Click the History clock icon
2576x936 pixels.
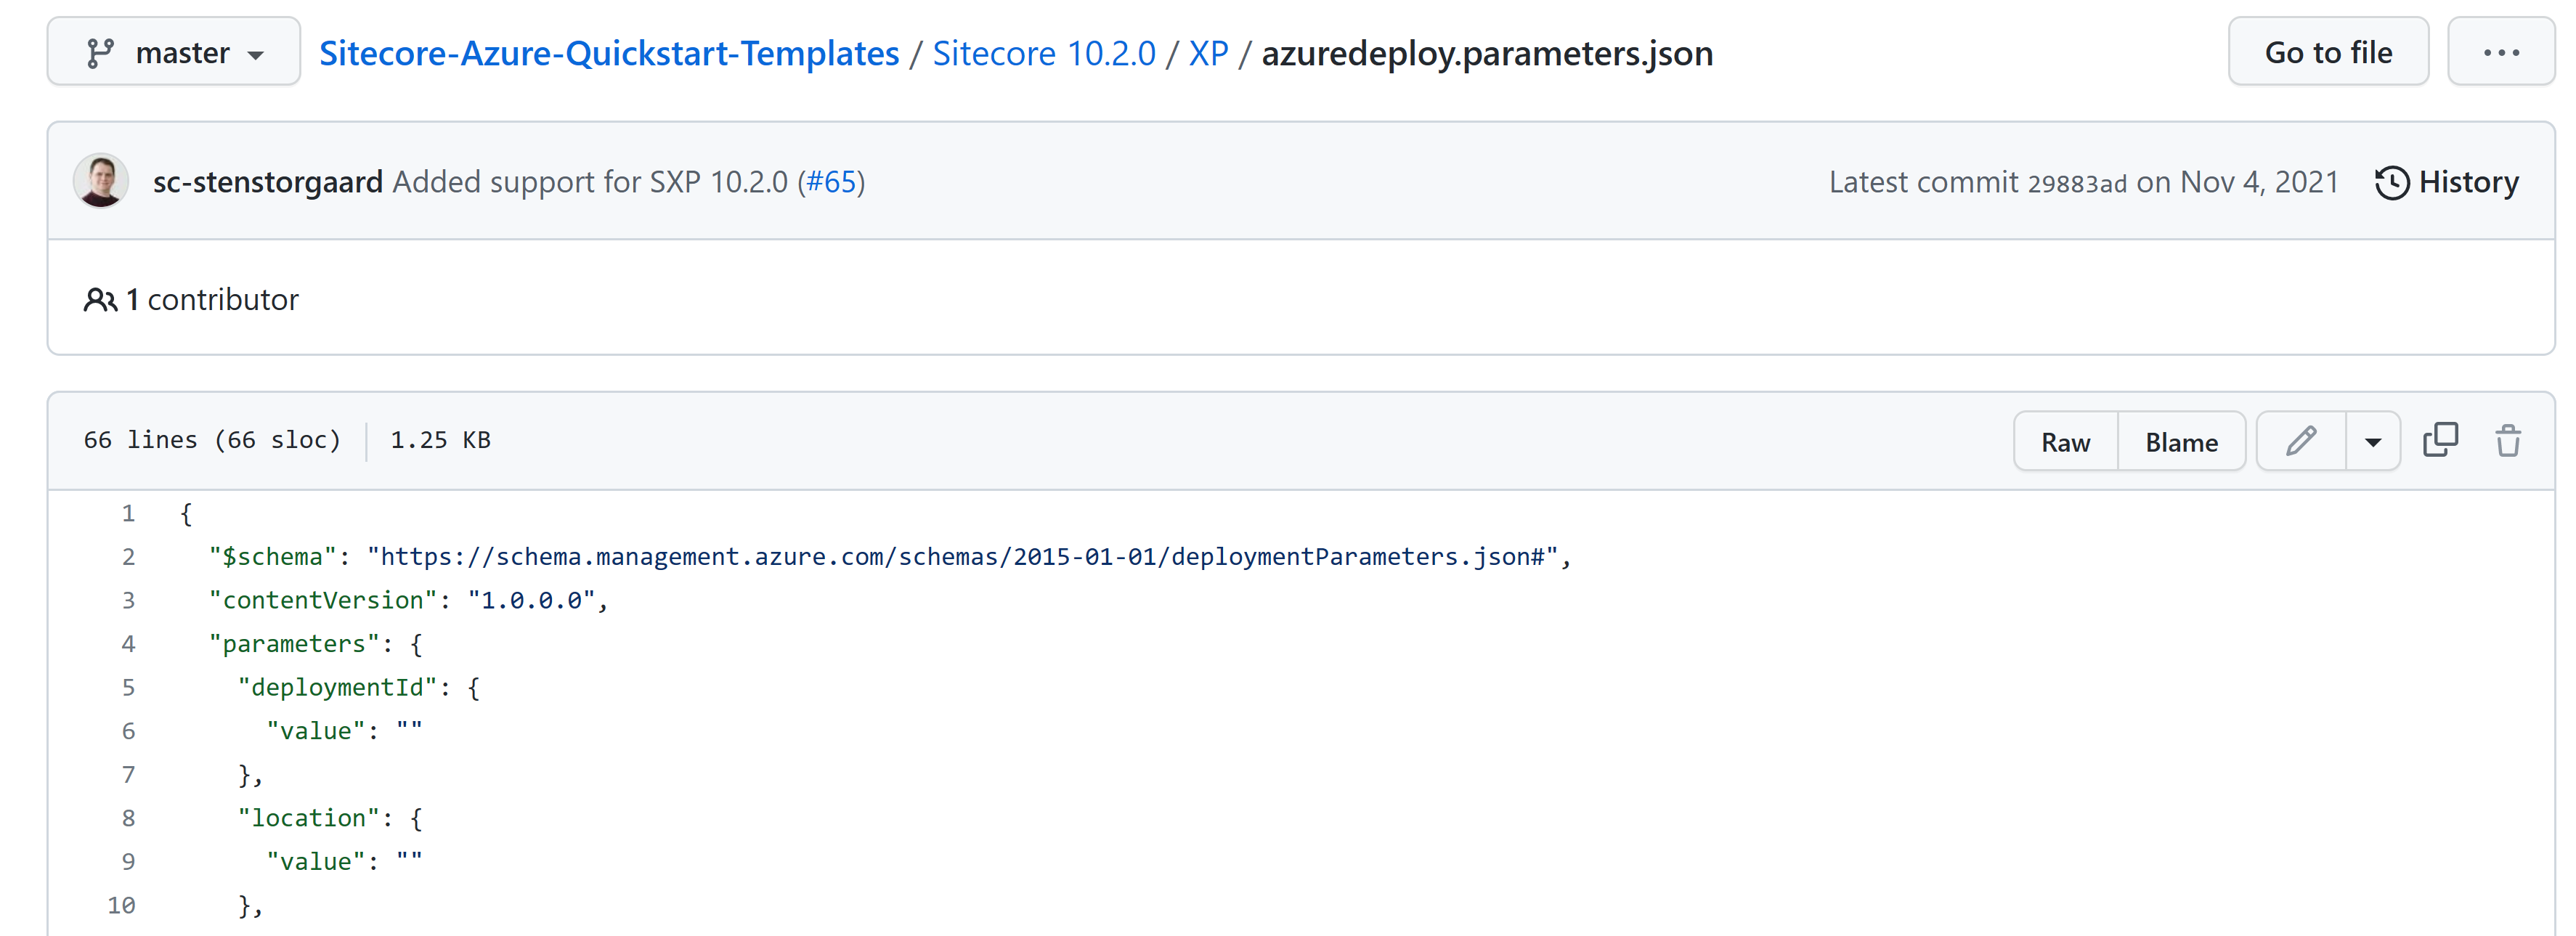point(2392,183)
